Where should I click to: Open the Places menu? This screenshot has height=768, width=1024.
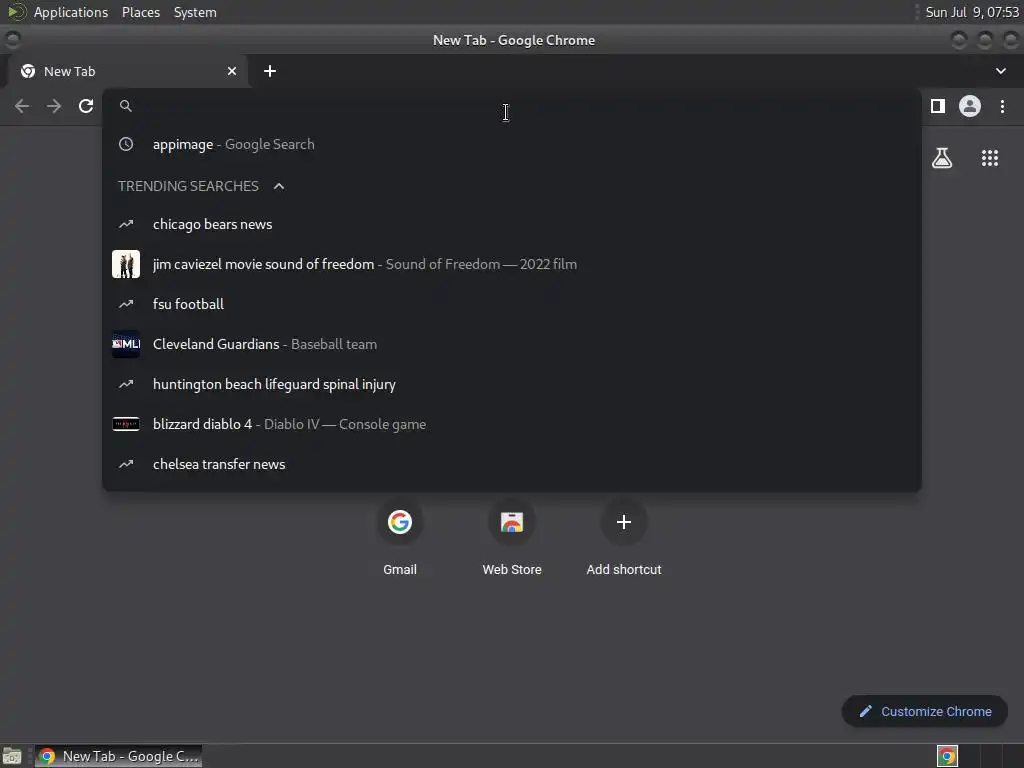coord(141,12)
